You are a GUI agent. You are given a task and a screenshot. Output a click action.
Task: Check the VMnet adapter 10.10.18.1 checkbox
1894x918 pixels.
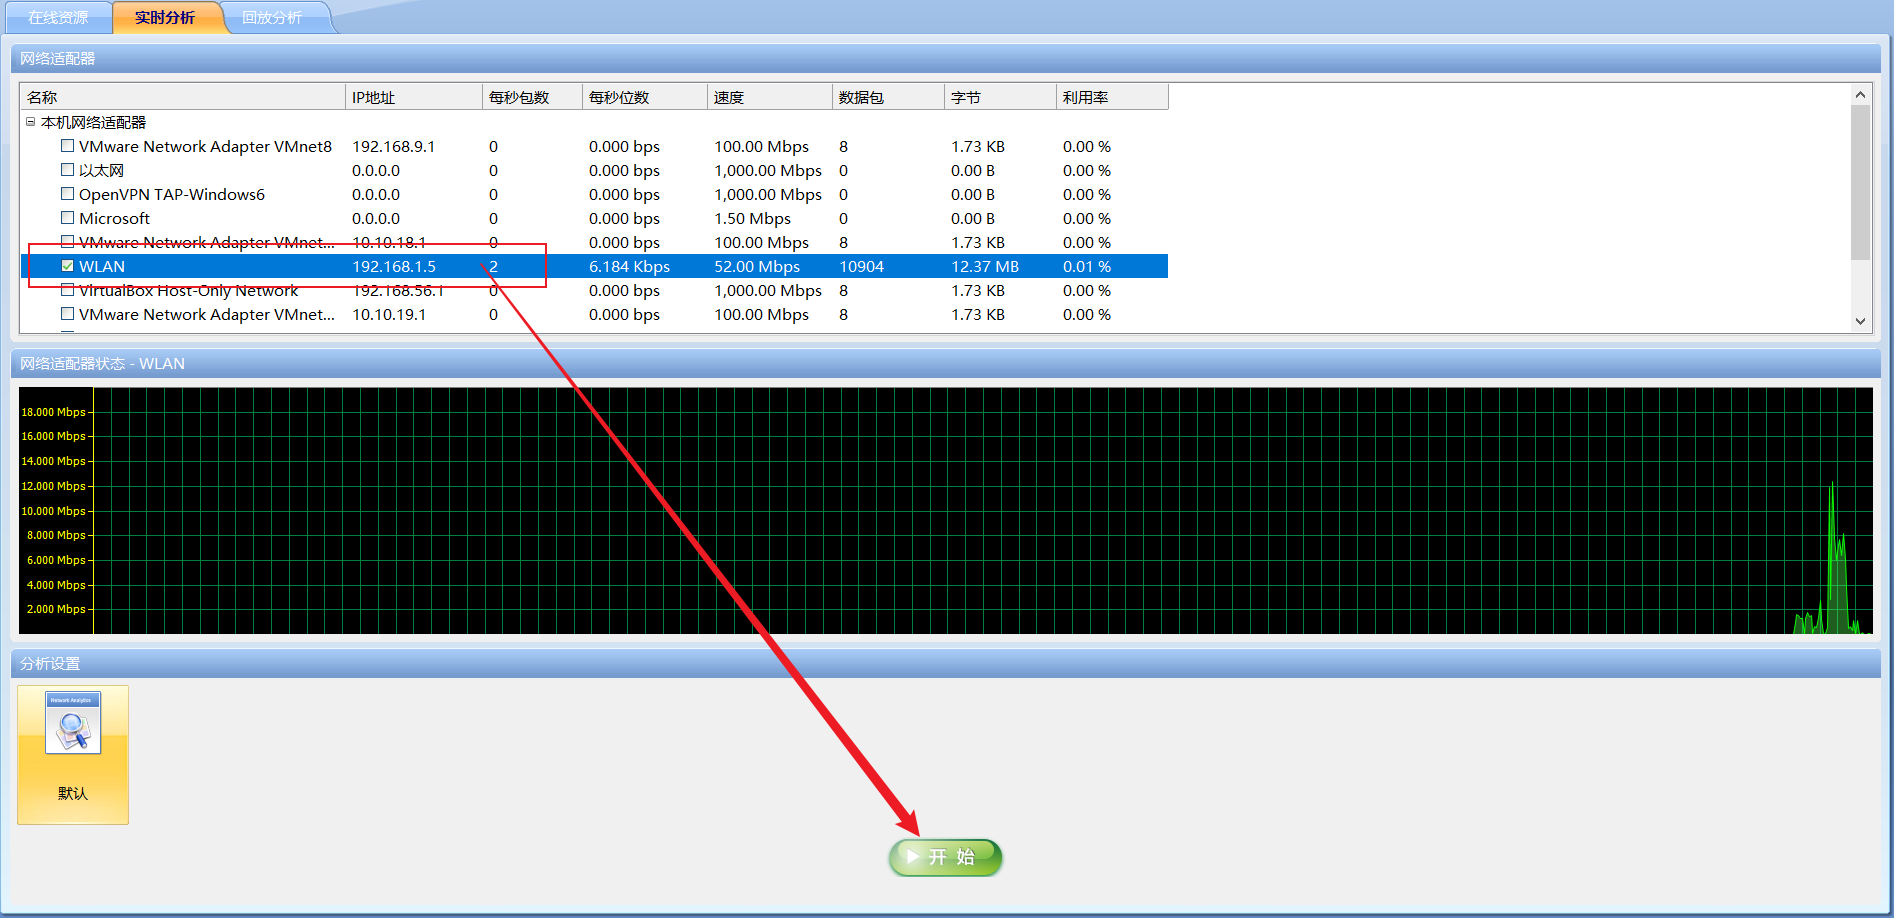pyautogui.click(x=68, y=242)
